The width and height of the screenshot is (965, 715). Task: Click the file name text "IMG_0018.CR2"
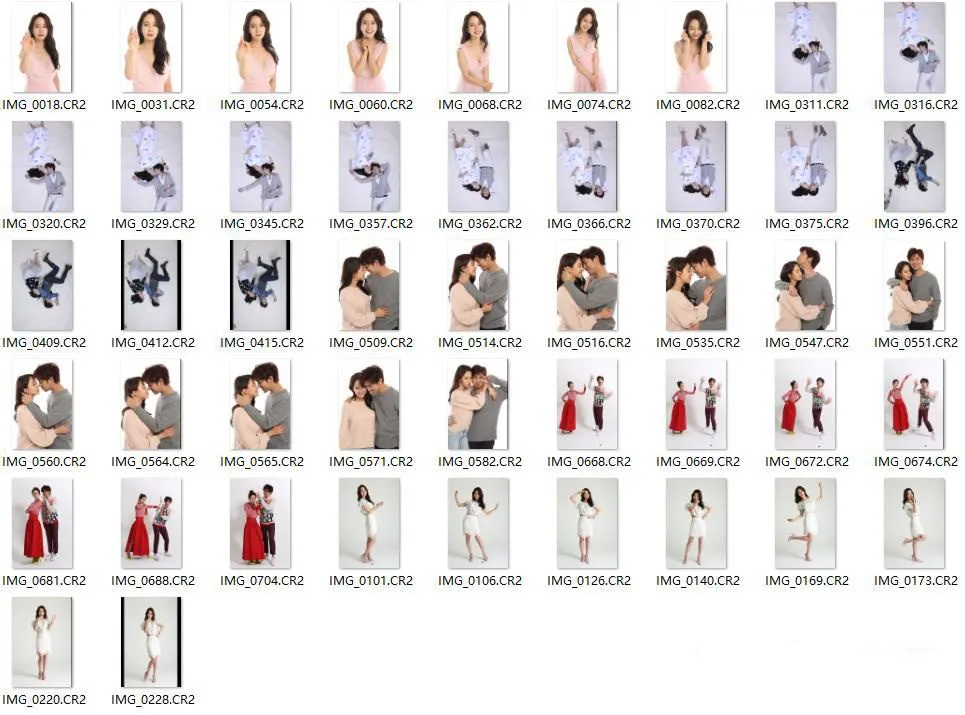click(44, 105)
